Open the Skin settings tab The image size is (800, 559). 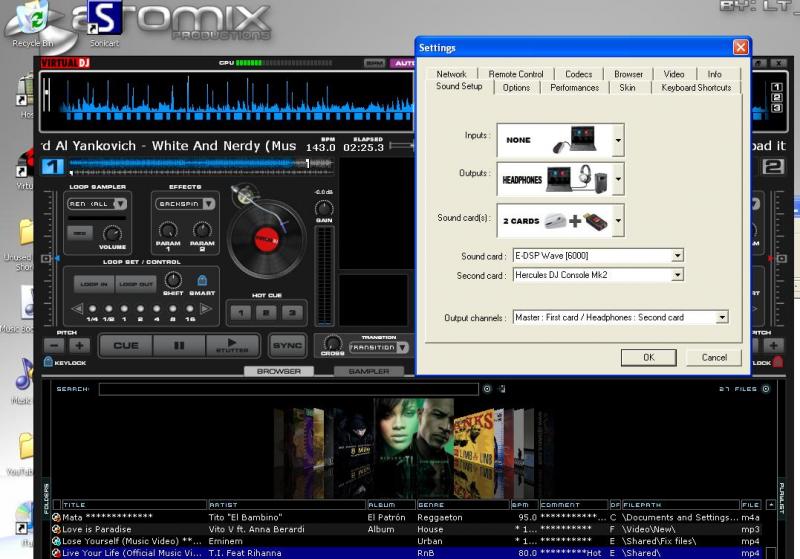pyautogui.click(x=628, y=88)
